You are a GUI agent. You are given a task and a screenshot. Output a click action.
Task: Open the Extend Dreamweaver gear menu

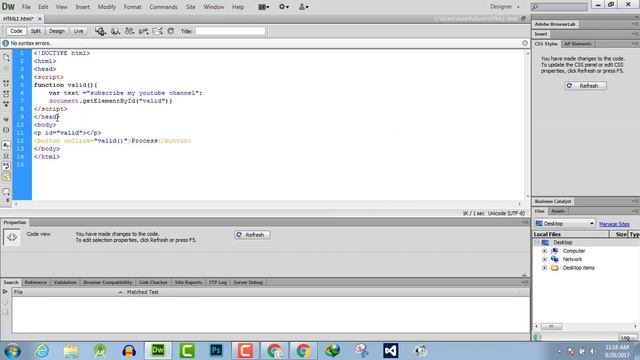pos(284,7)
